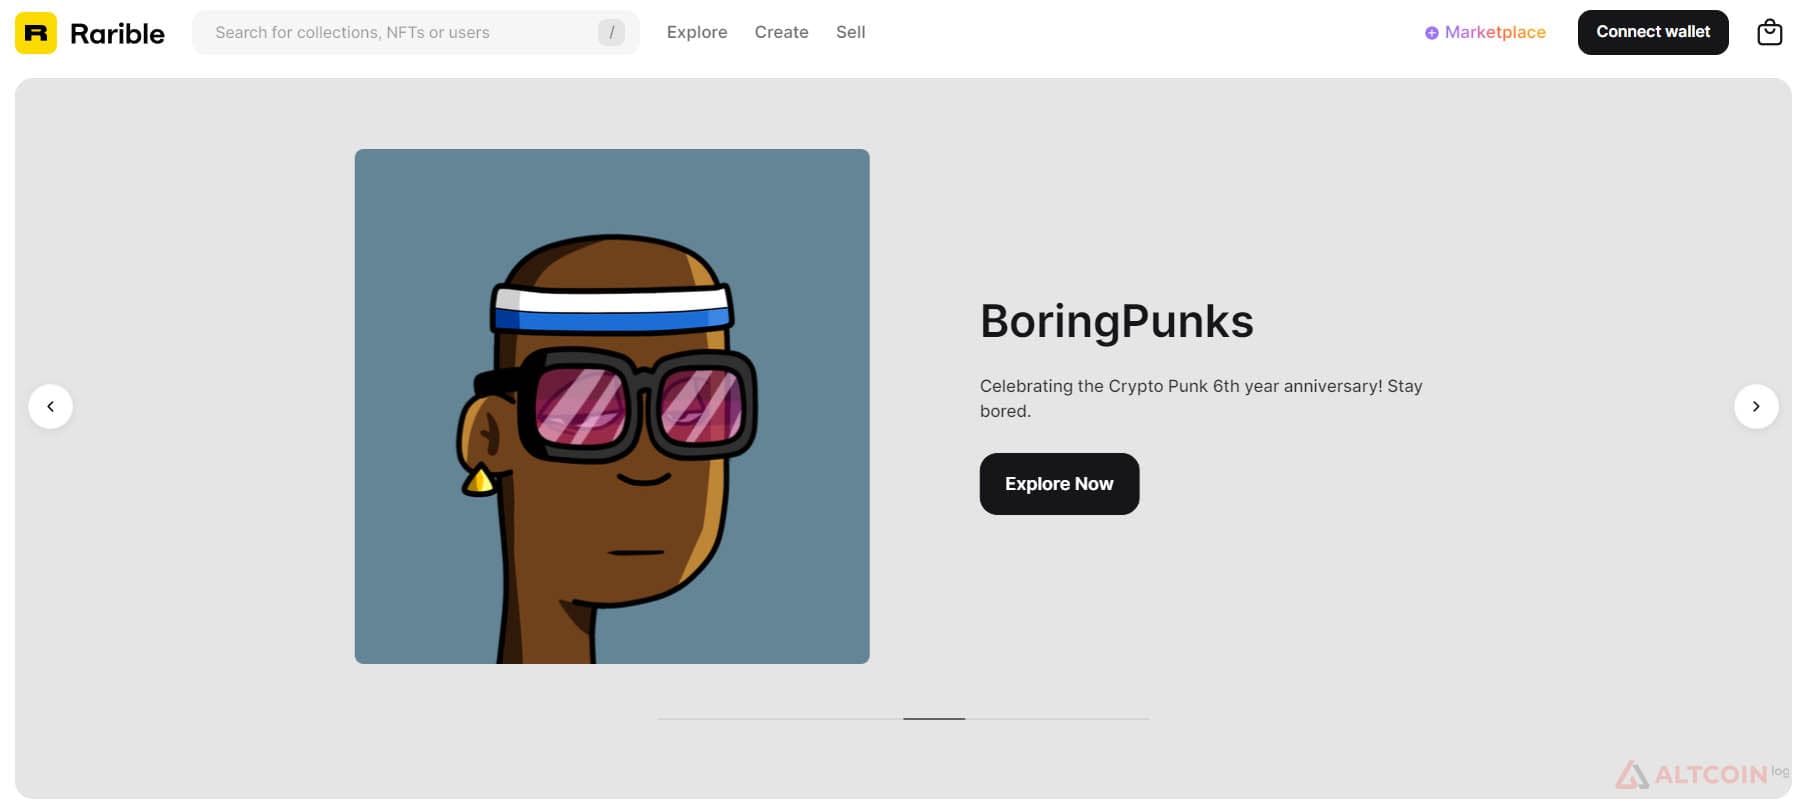Click the purple dot beside Marketplace
The image size is (1806, 808).
pos(1431,33)
